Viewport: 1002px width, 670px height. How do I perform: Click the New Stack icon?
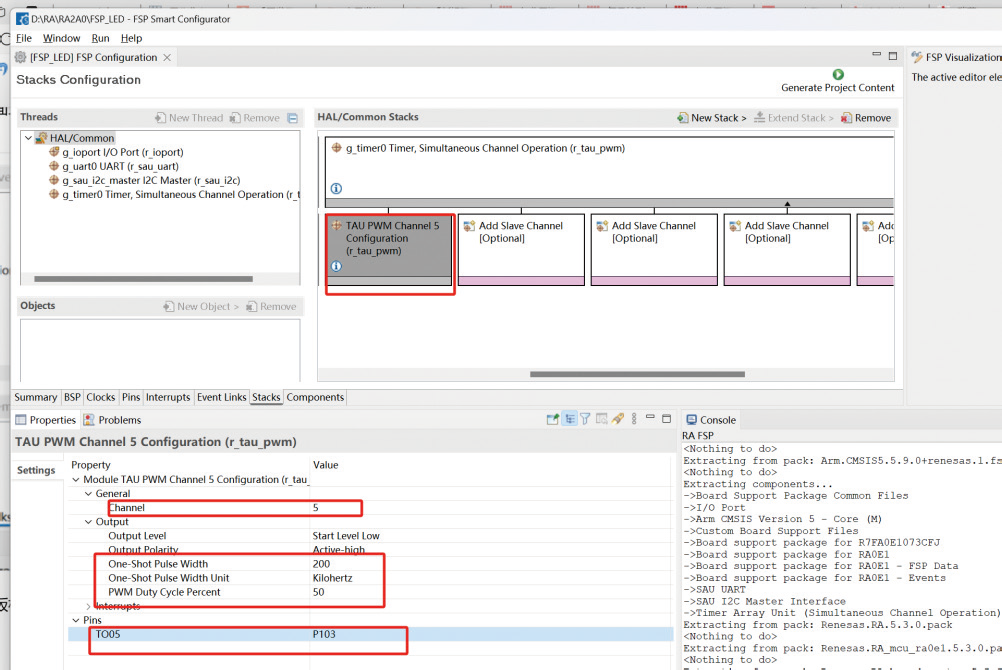682,118
